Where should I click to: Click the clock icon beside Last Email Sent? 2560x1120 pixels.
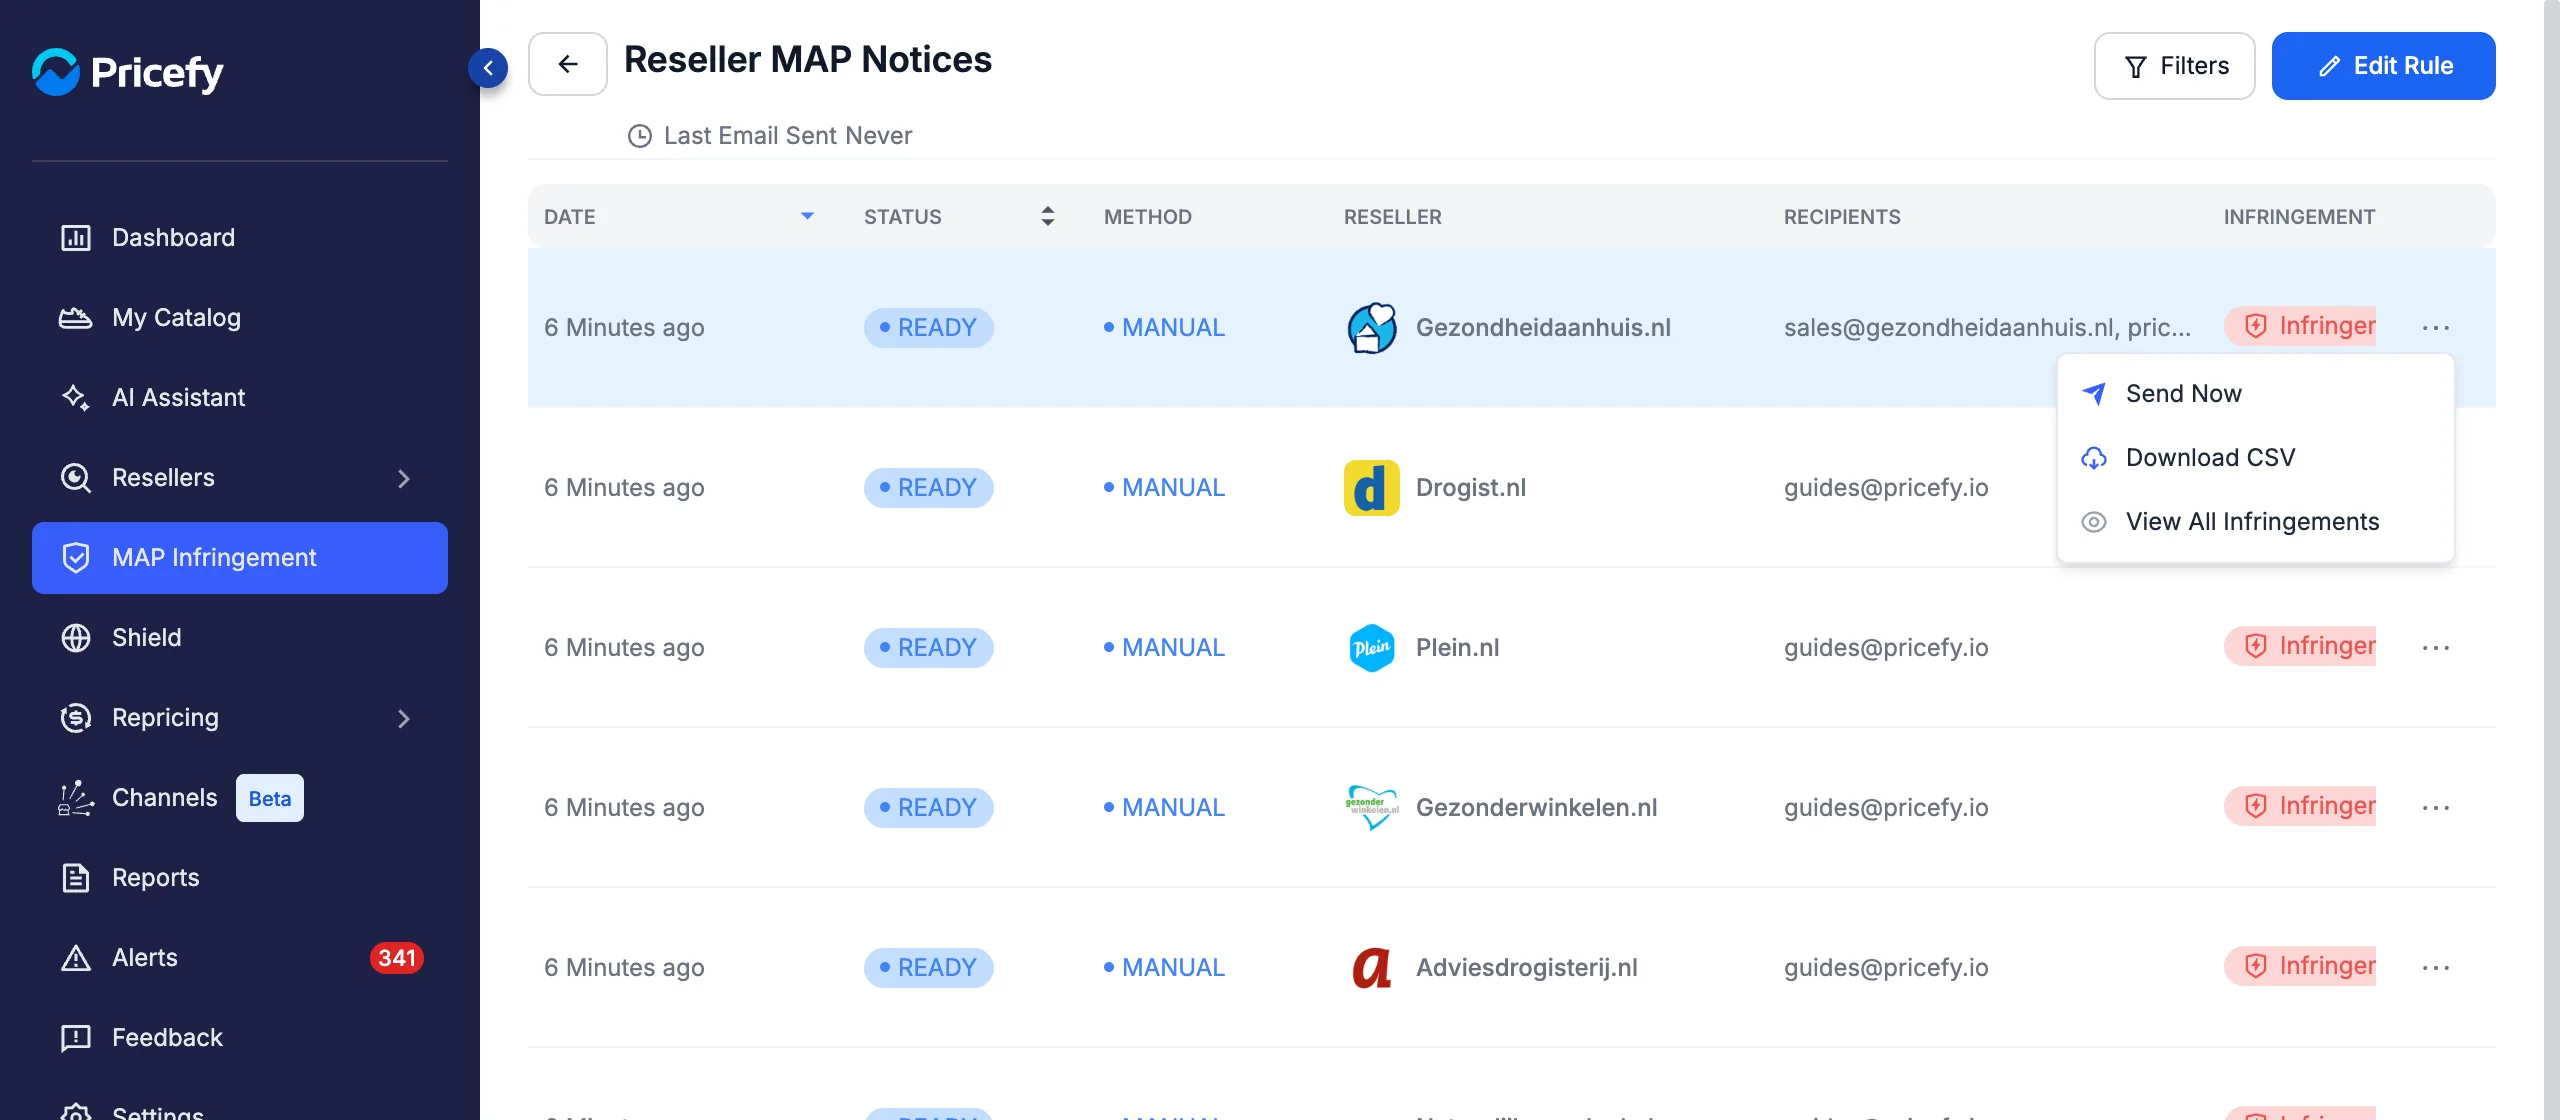click(640, 136)
